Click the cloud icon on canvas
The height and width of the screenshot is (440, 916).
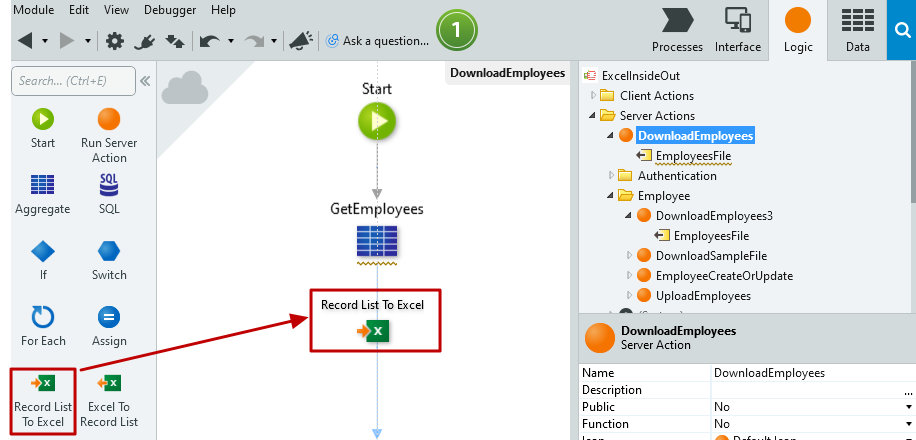tap(185, 88)
